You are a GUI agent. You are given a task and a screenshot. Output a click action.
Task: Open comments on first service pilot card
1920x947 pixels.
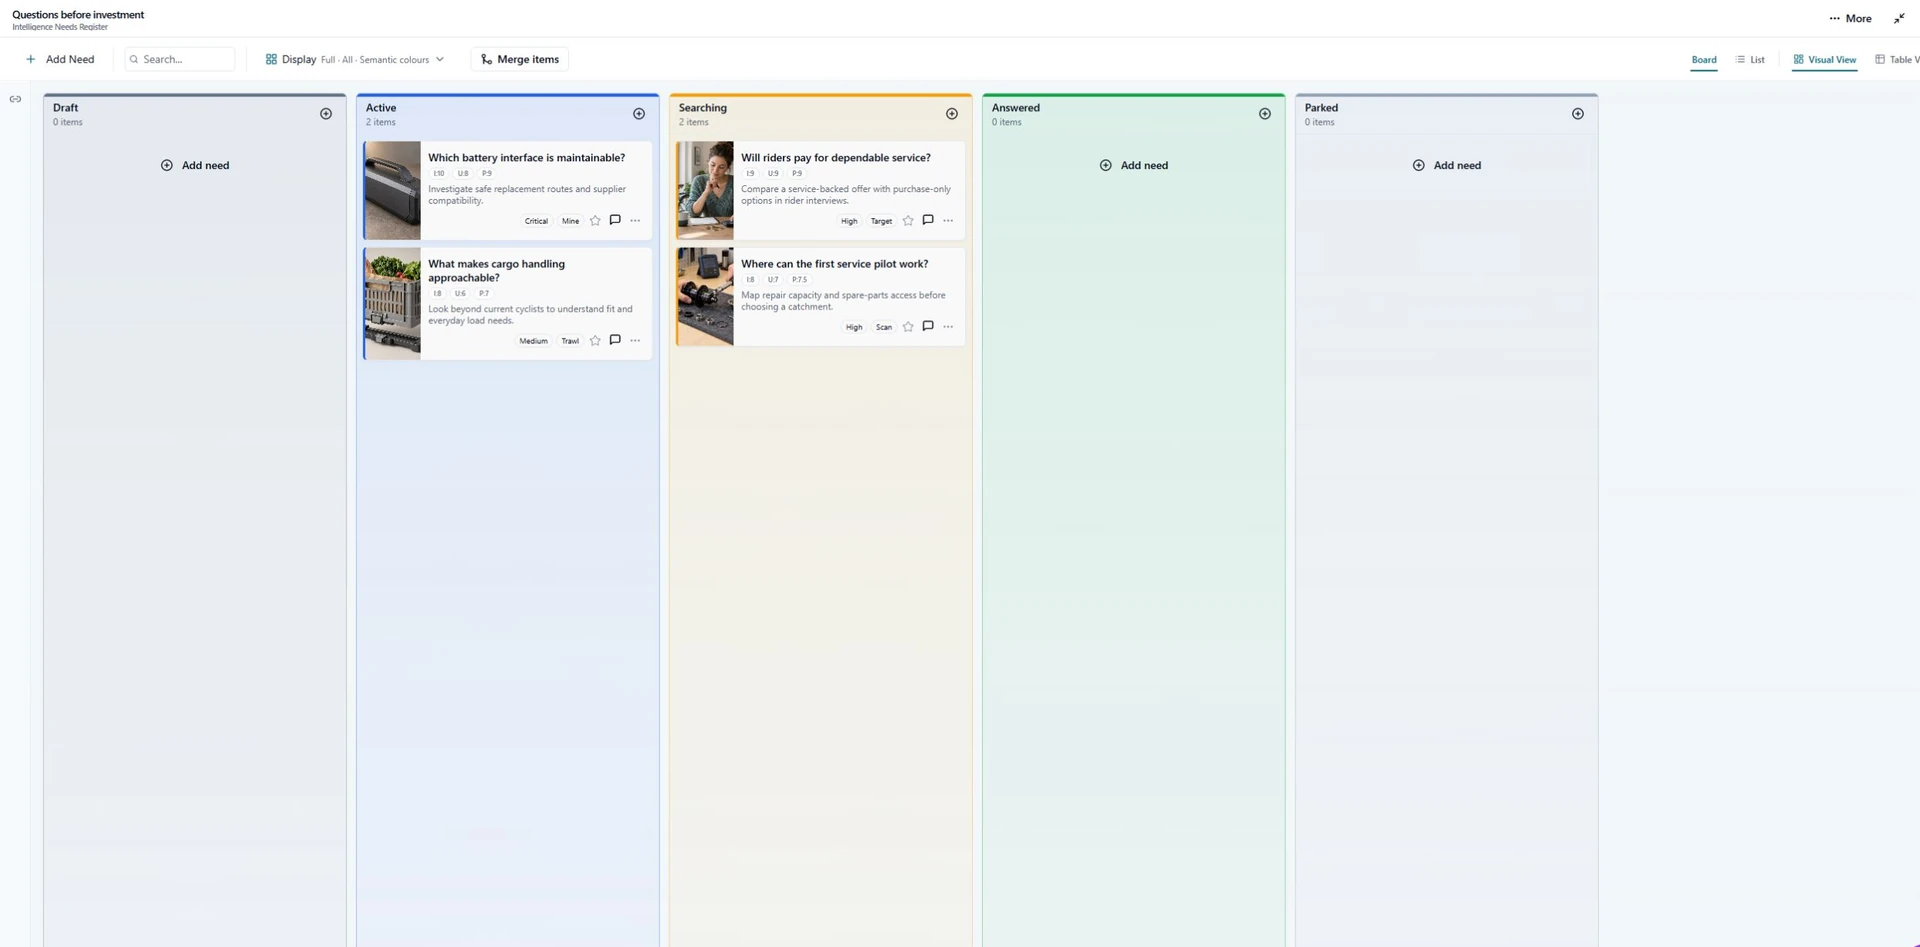[928, 327]
